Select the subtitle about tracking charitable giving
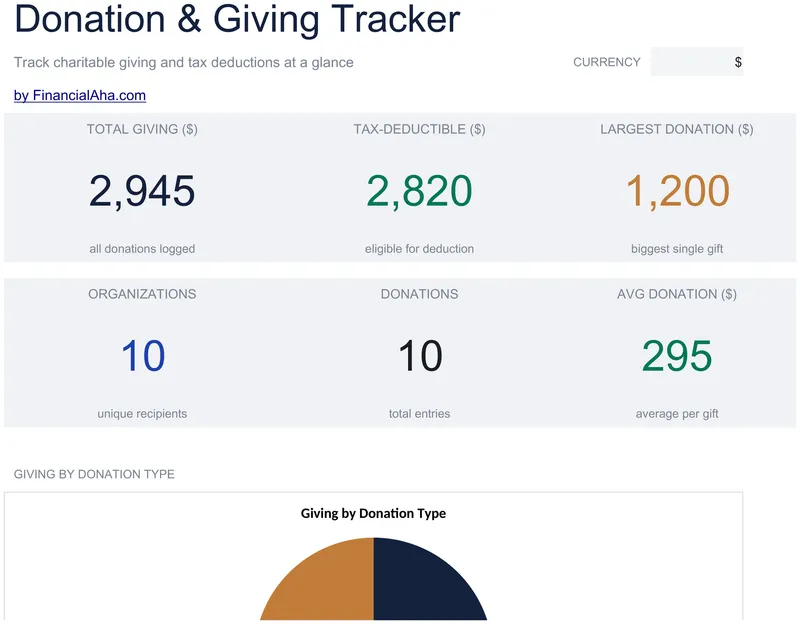The image size is (800, 624). pos(184,62)
